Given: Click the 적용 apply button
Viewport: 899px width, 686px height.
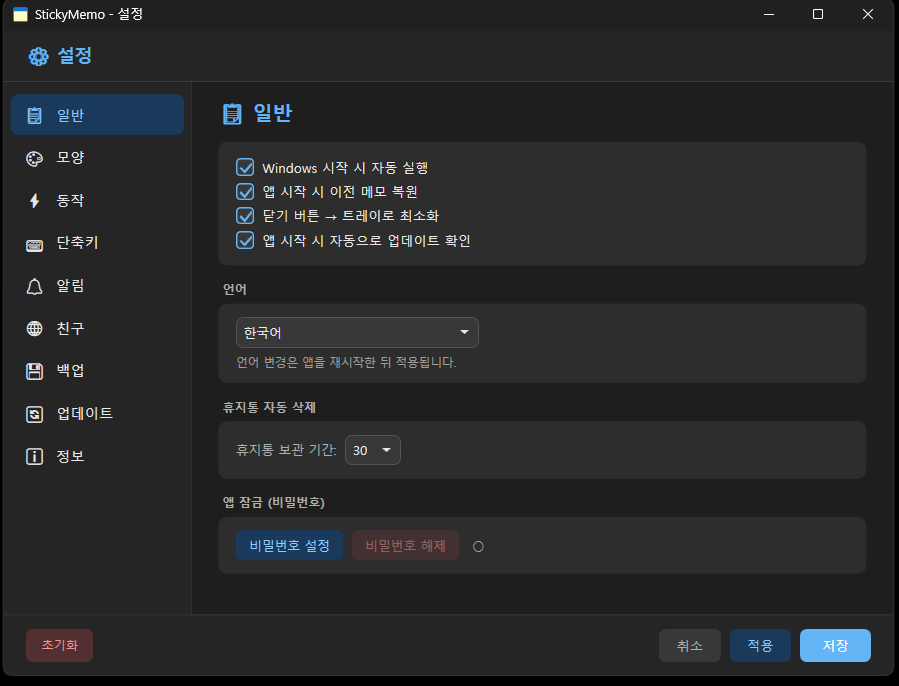Looking at the screenshot, I should tap(760, 646).
